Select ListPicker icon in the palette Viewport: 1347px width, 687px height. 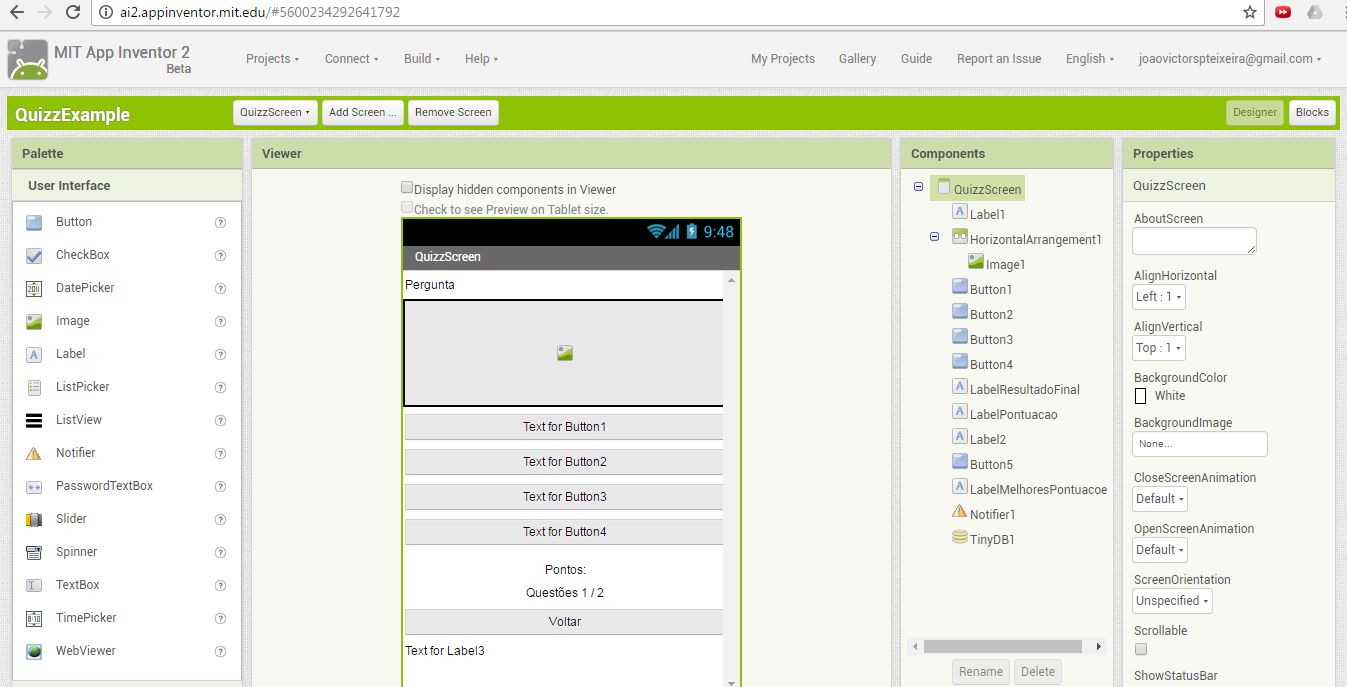(34, 387)
